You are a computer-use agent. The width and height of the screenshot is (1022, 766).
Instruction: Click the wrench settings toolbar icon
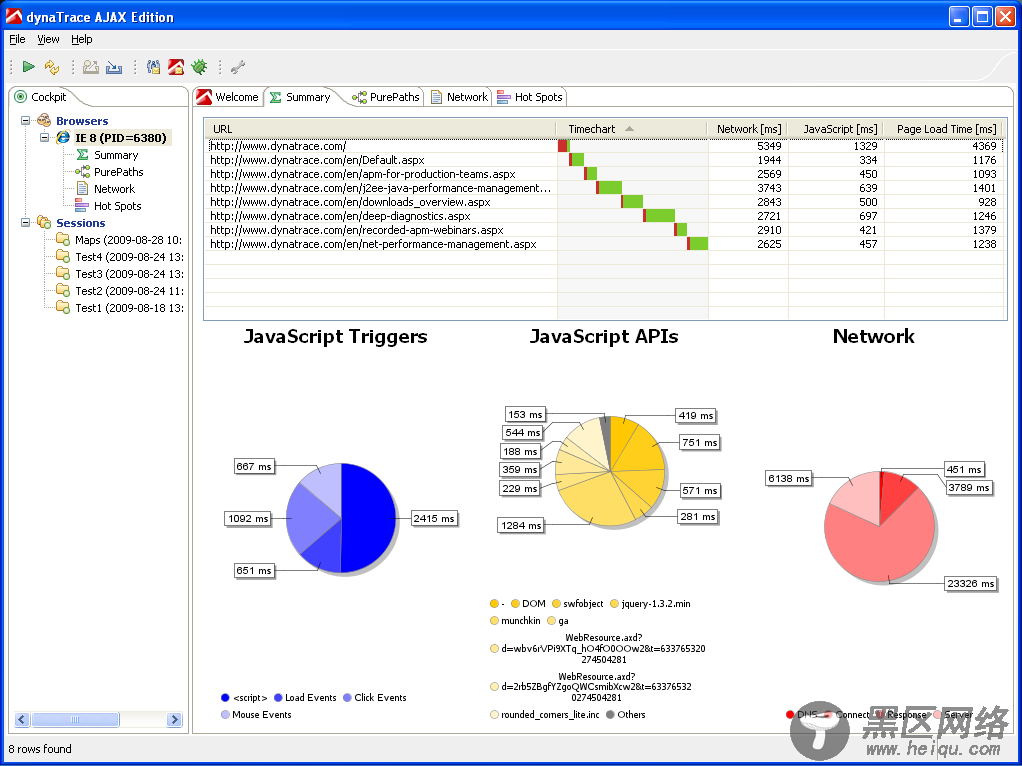pyautogui.click(x=238, y=66)
